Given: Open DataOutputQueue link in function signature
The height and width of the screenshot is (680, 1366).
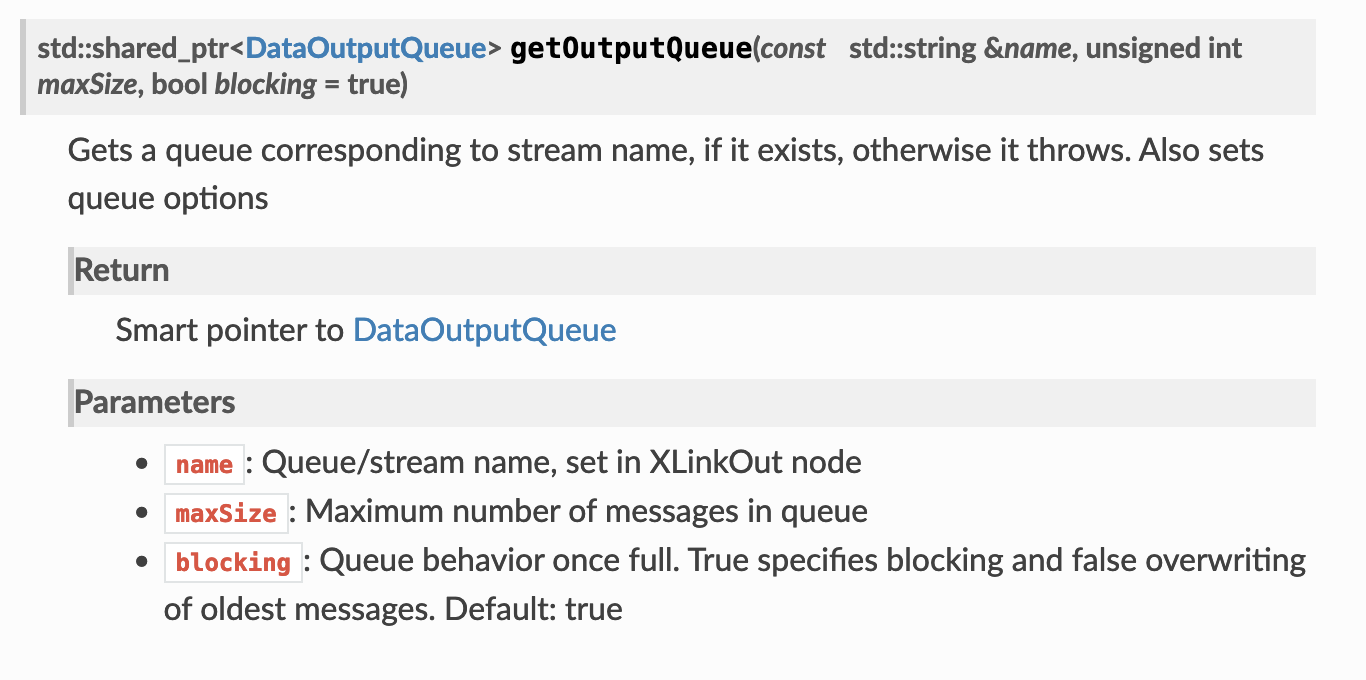Looking at the screenshot, I should click(365, 48).
